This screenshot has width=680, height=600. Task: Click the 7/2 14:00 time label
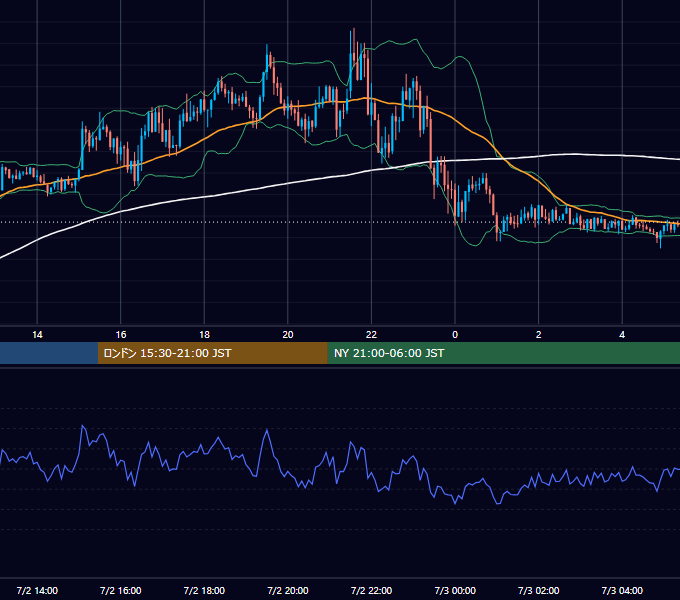tap(37, 590)
